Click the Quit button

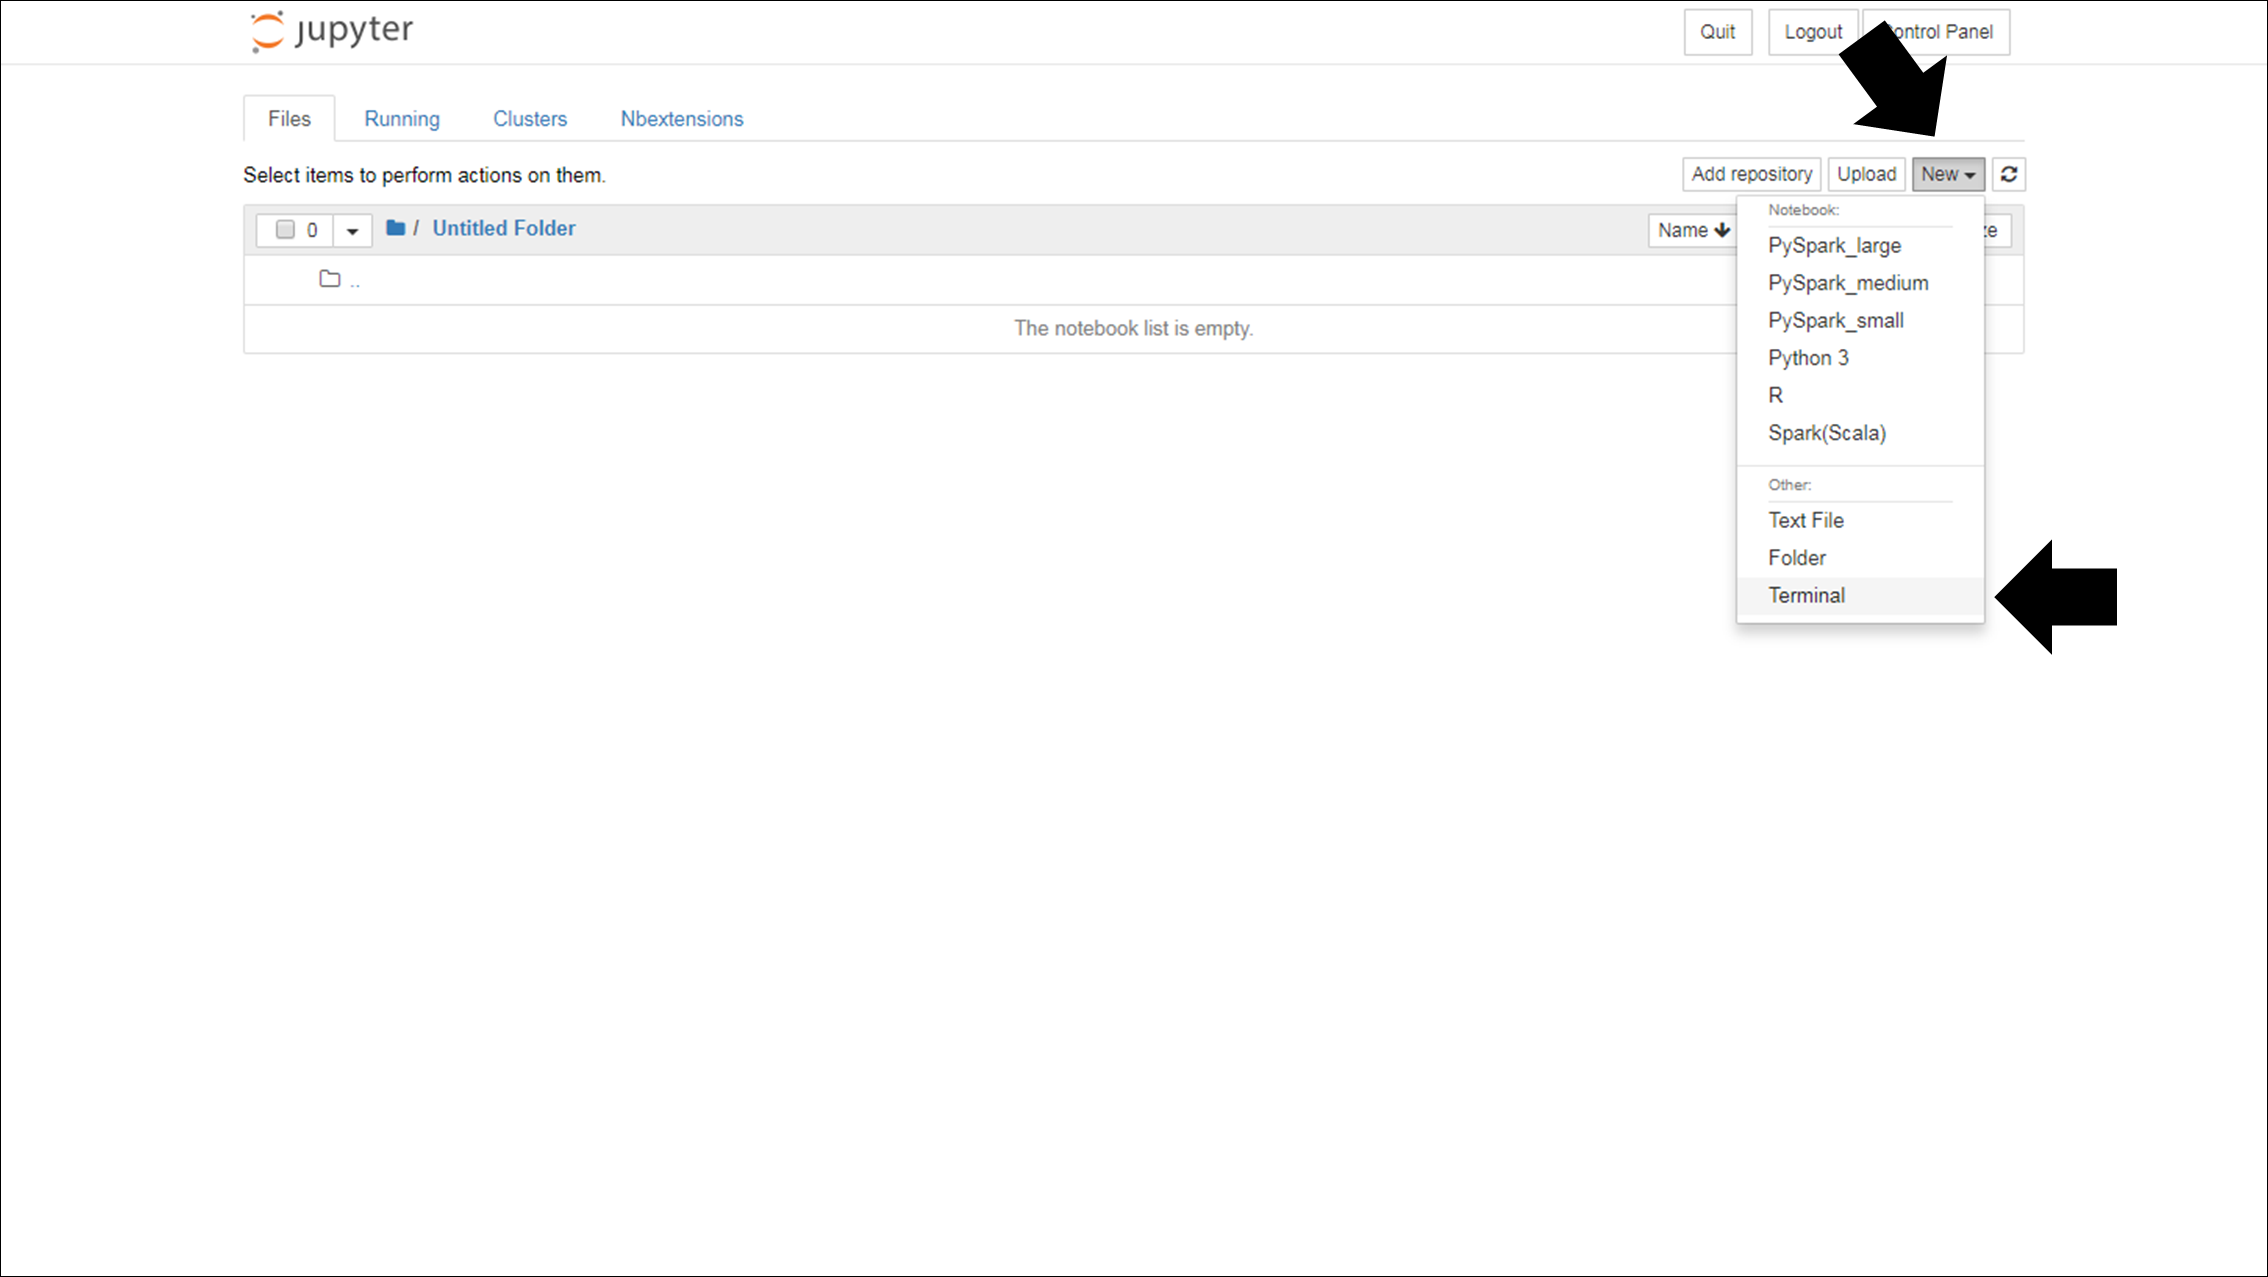(x=1718, y=32)
